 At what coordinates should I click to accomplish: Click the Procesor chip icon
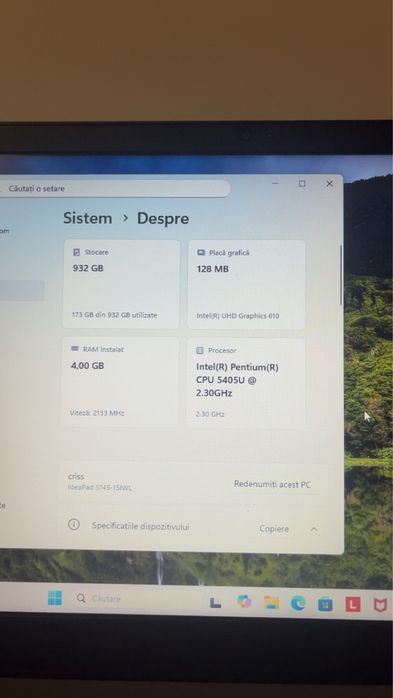(x=200, y=350)
